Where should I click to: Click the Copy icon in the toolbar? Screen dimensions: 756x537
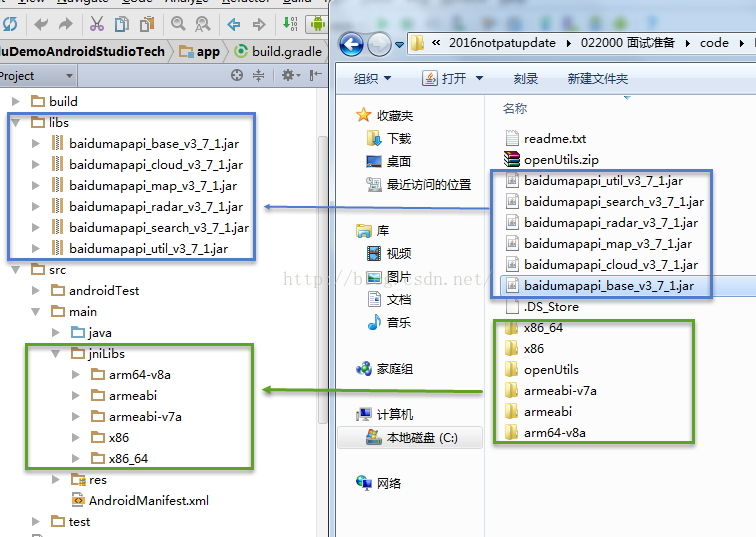click(x=122, y=24)
